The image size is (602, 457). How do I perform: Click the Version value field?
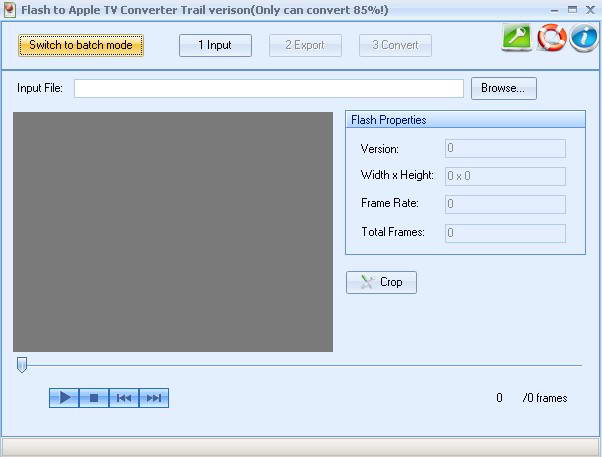coord(505,149)
